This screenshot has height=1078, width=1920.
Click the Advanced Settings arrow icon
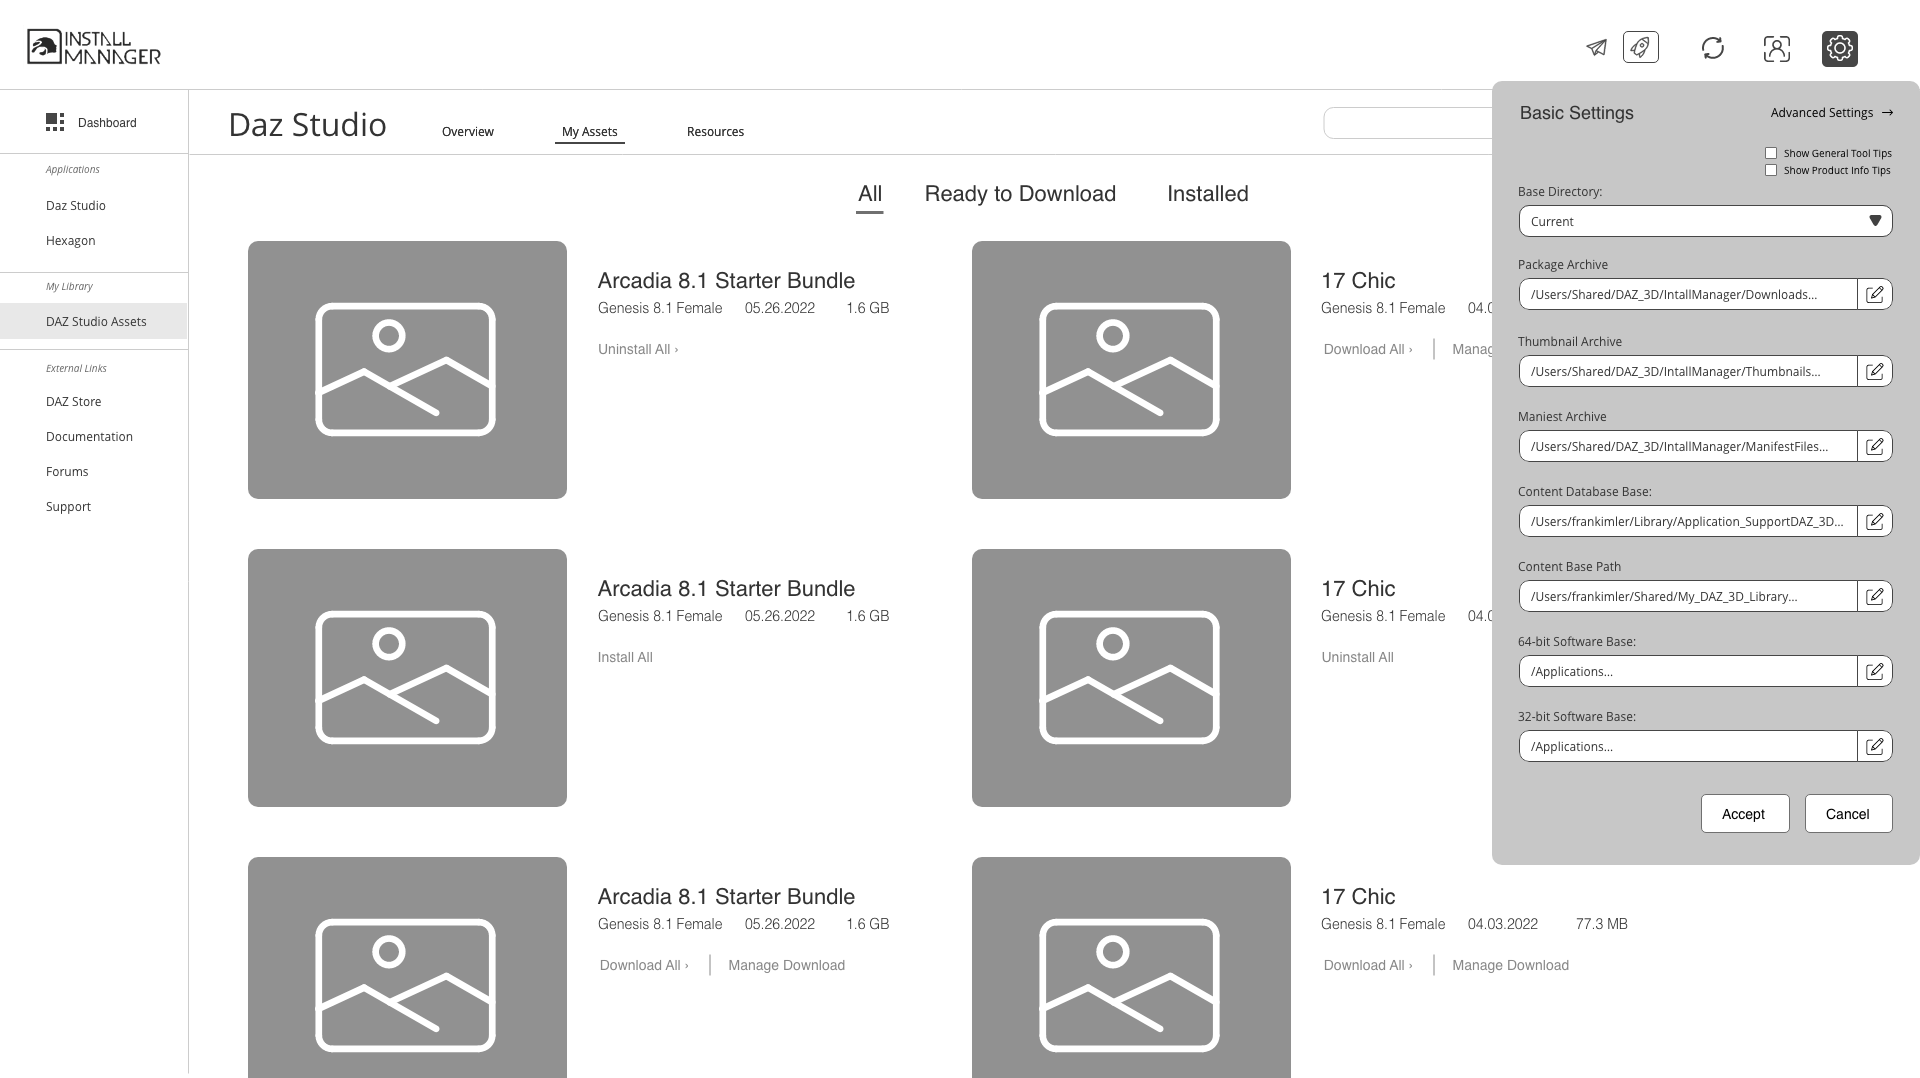pyautogui.click(x=1887, y=112)
